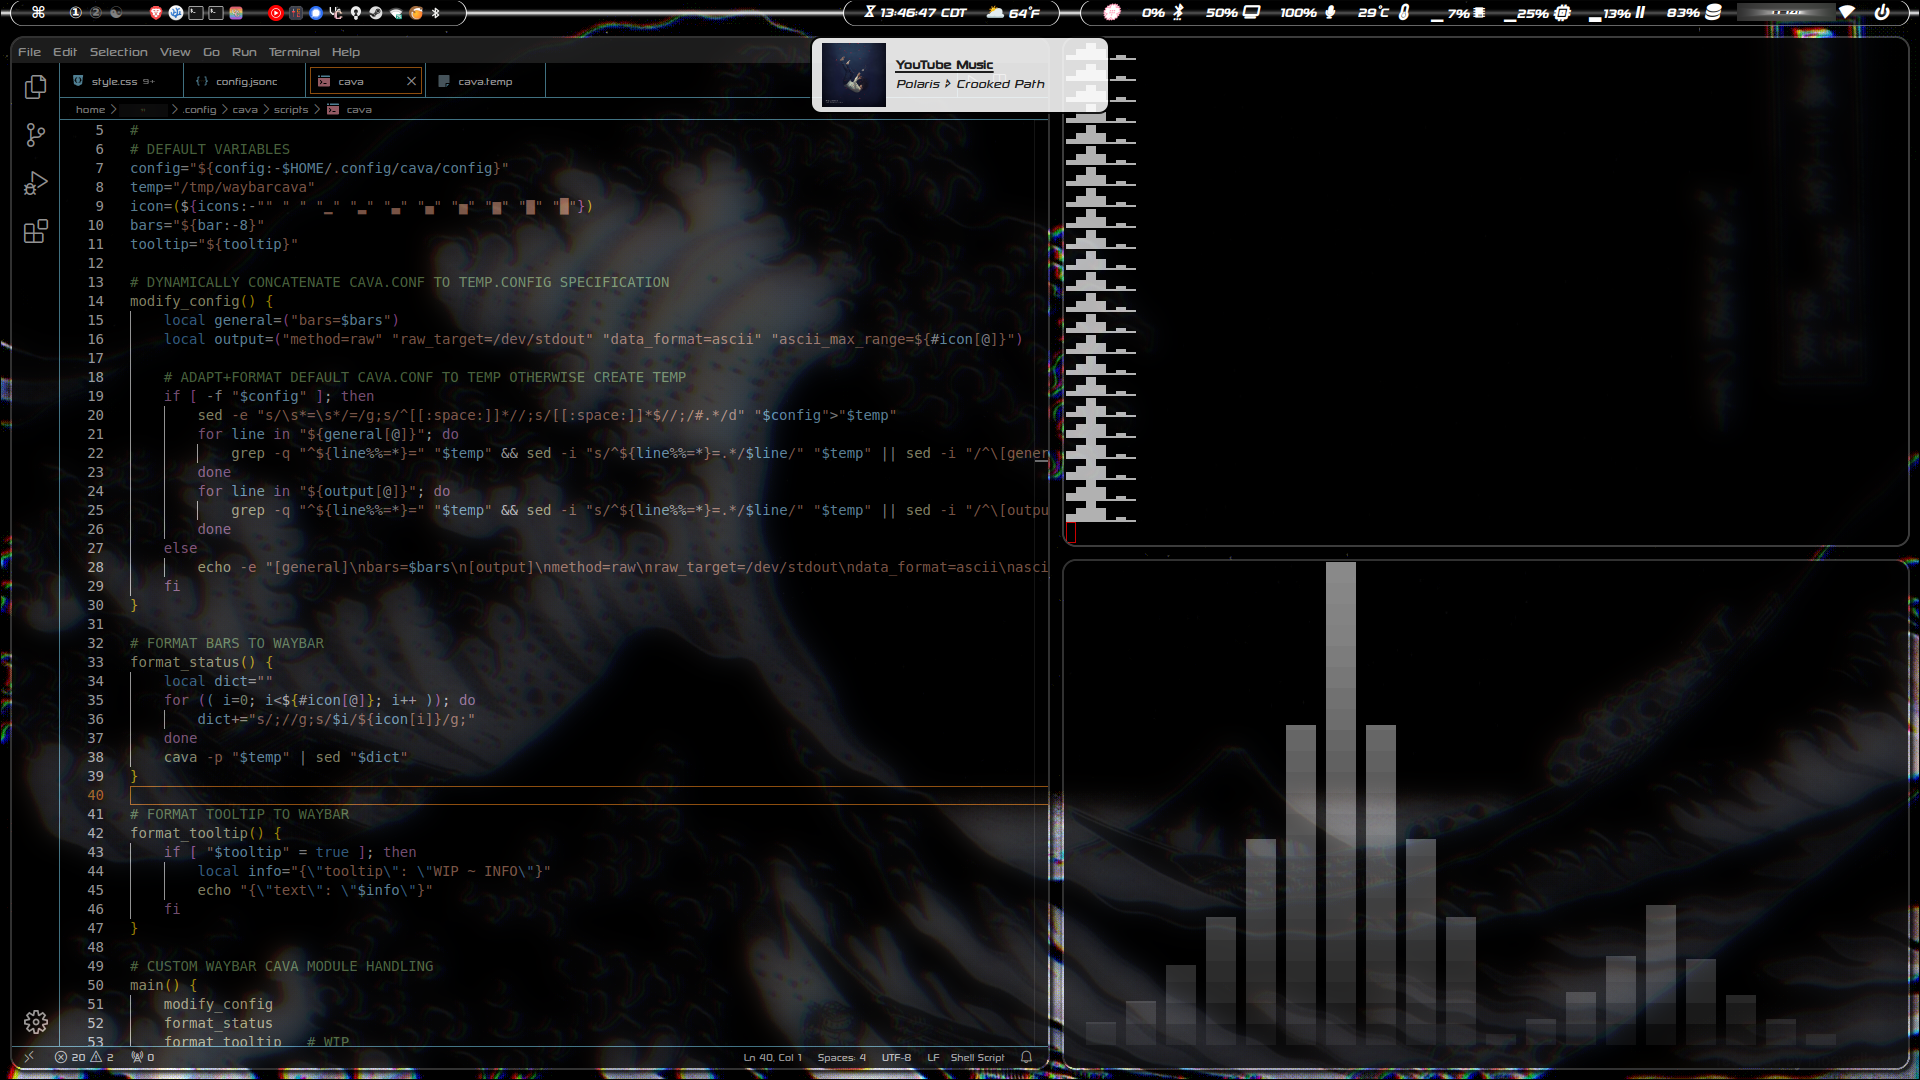Switch to the config.jsonc editor tab
The height and width of the screenshot is (1080, 1920).
tap(246, 81)
